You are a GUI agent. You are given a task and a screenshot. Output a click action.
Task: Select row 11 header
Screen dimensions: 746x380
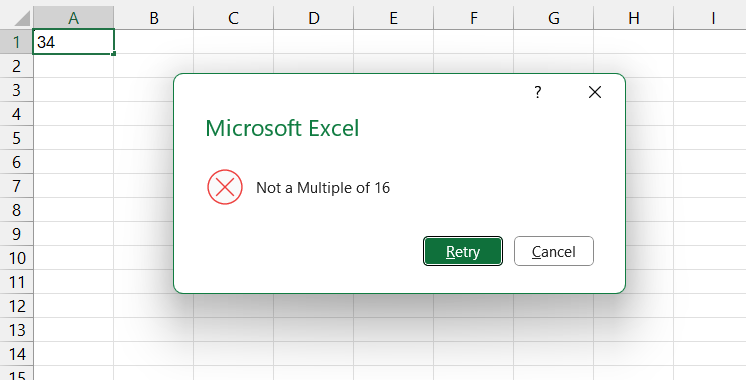17,282
